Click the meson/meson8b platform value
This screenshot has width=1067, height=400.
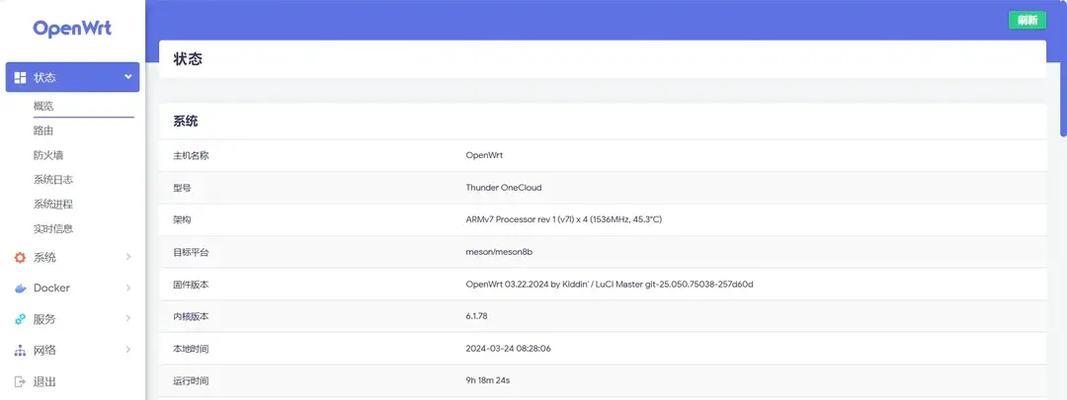pyautogui.click(x=499, y=252)
